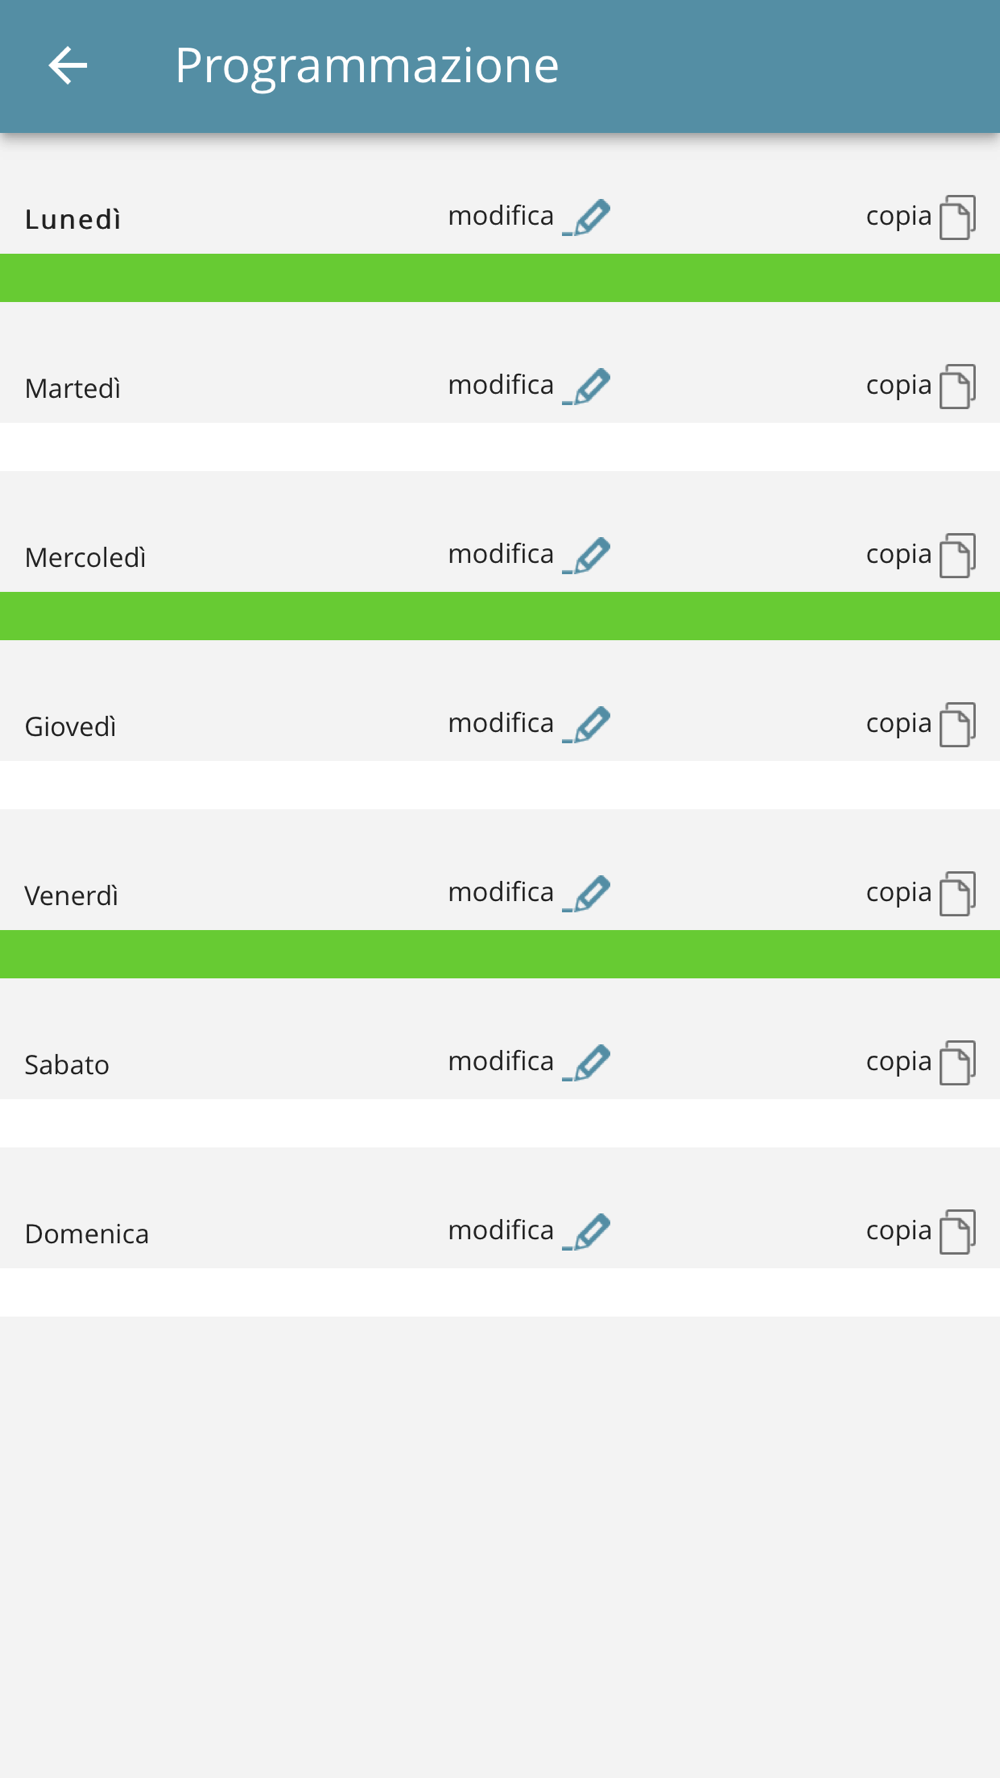This screenshot has height=1778, width=1000.
Task: Select the pencil icon for Sabato
Action: [587, 1062]
